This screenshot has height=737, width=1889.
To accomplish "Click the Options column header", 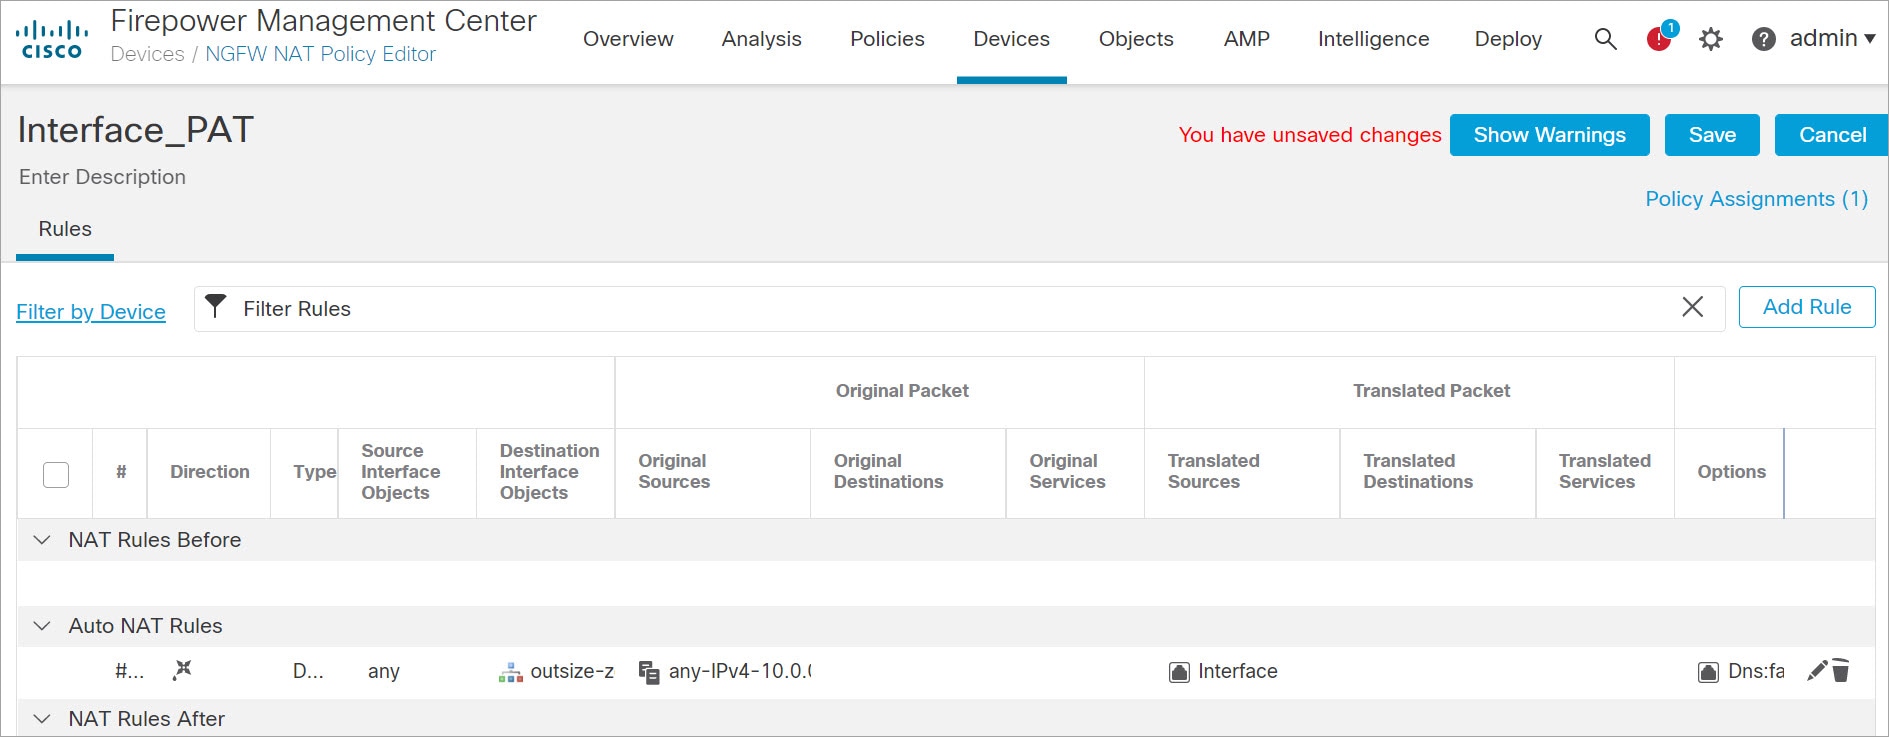I will click(1731, 472).
